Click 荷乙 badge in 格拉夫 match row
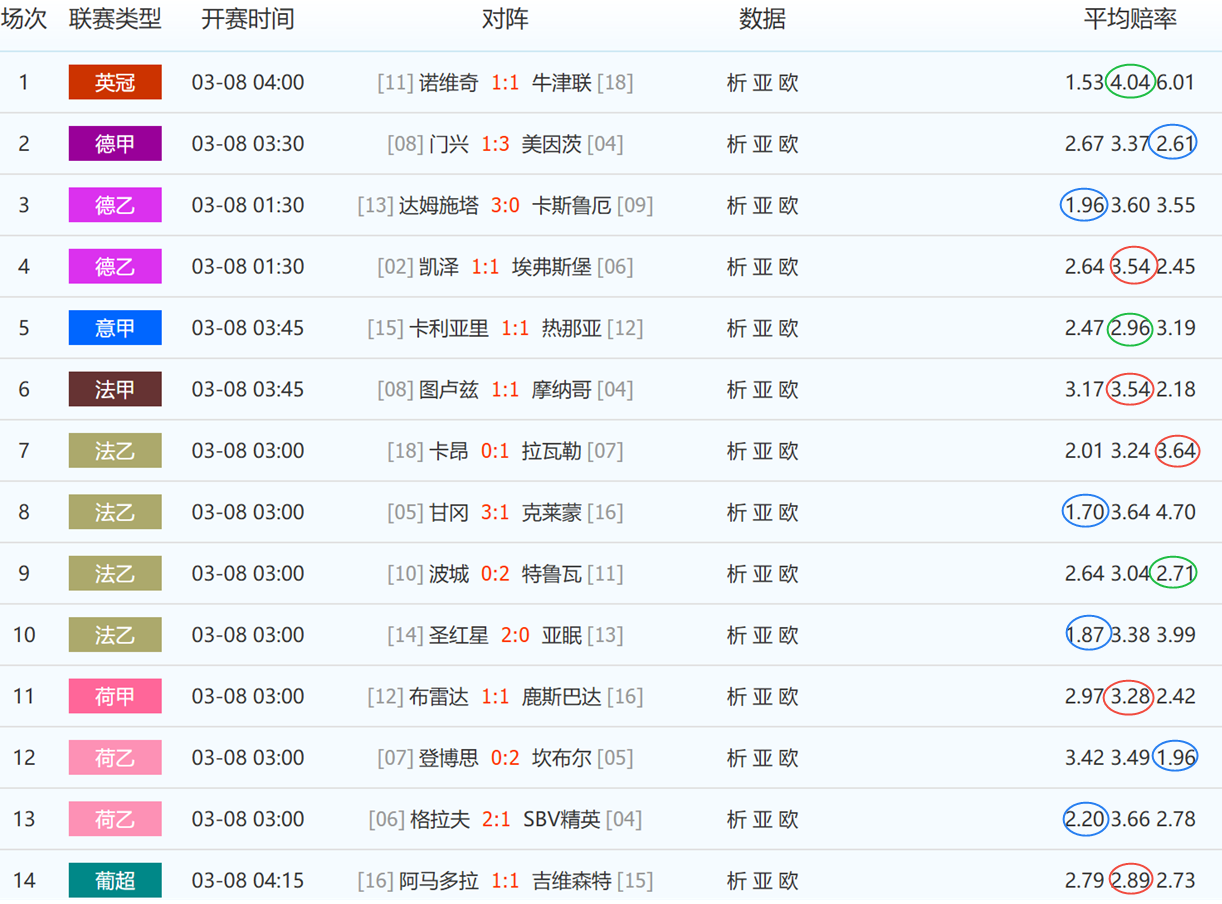Viewport: 1222px width, 904px height. click(x=115, y=819)
